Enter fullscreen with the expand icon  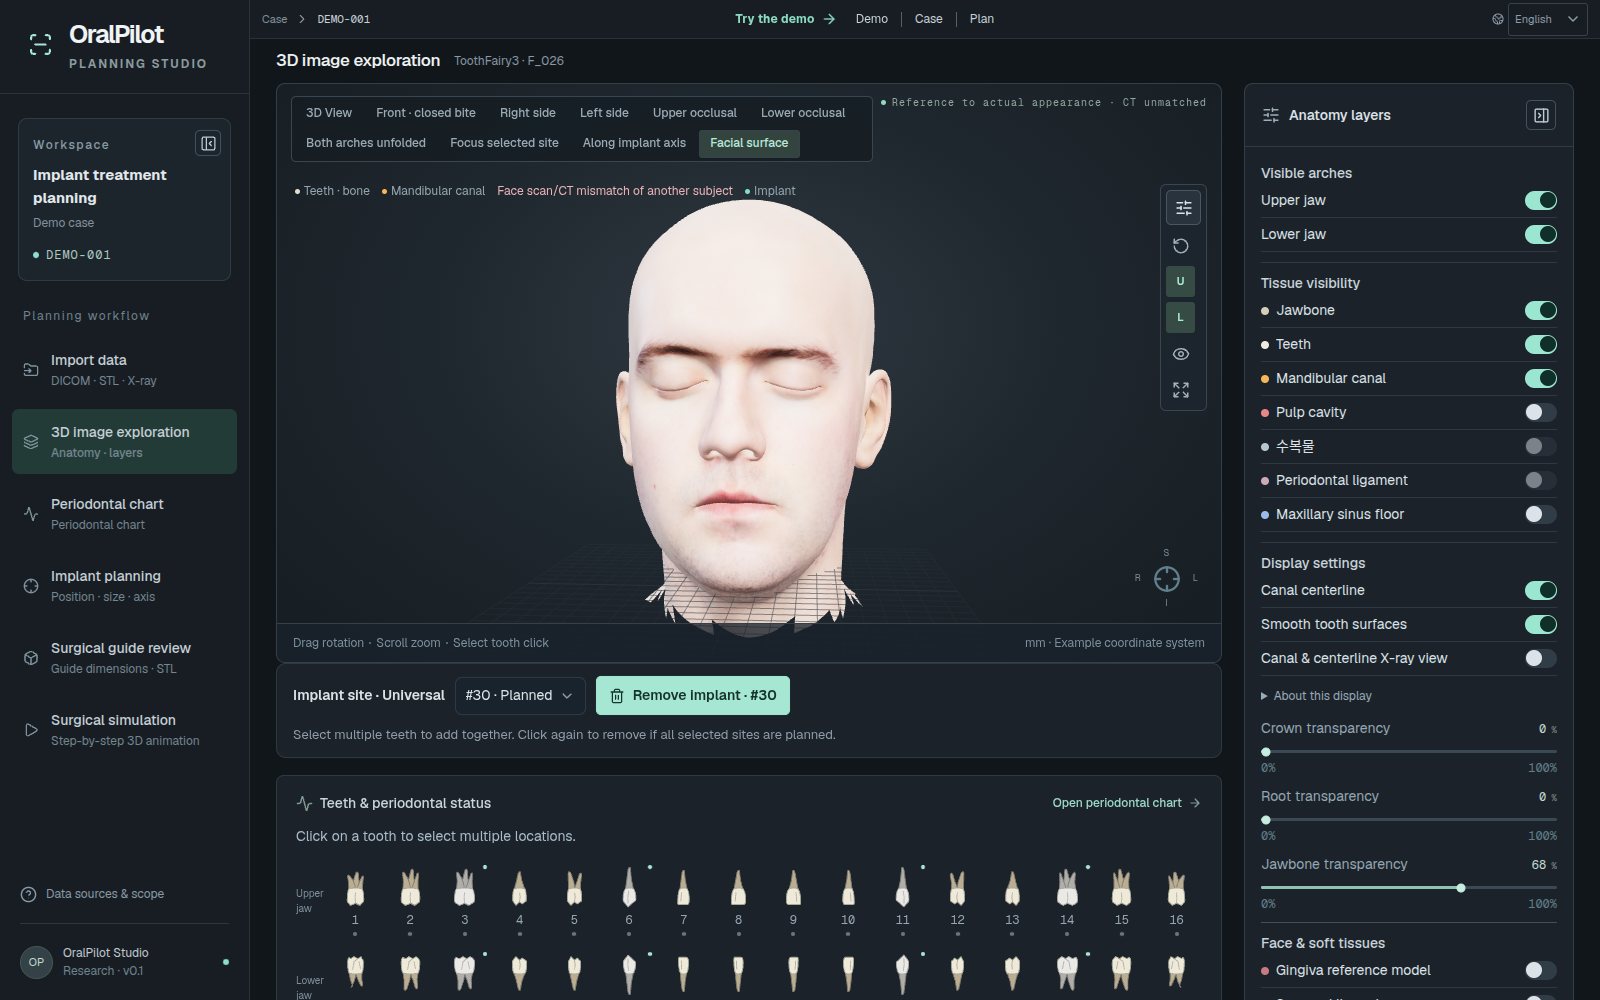[x=1181, y=390]
